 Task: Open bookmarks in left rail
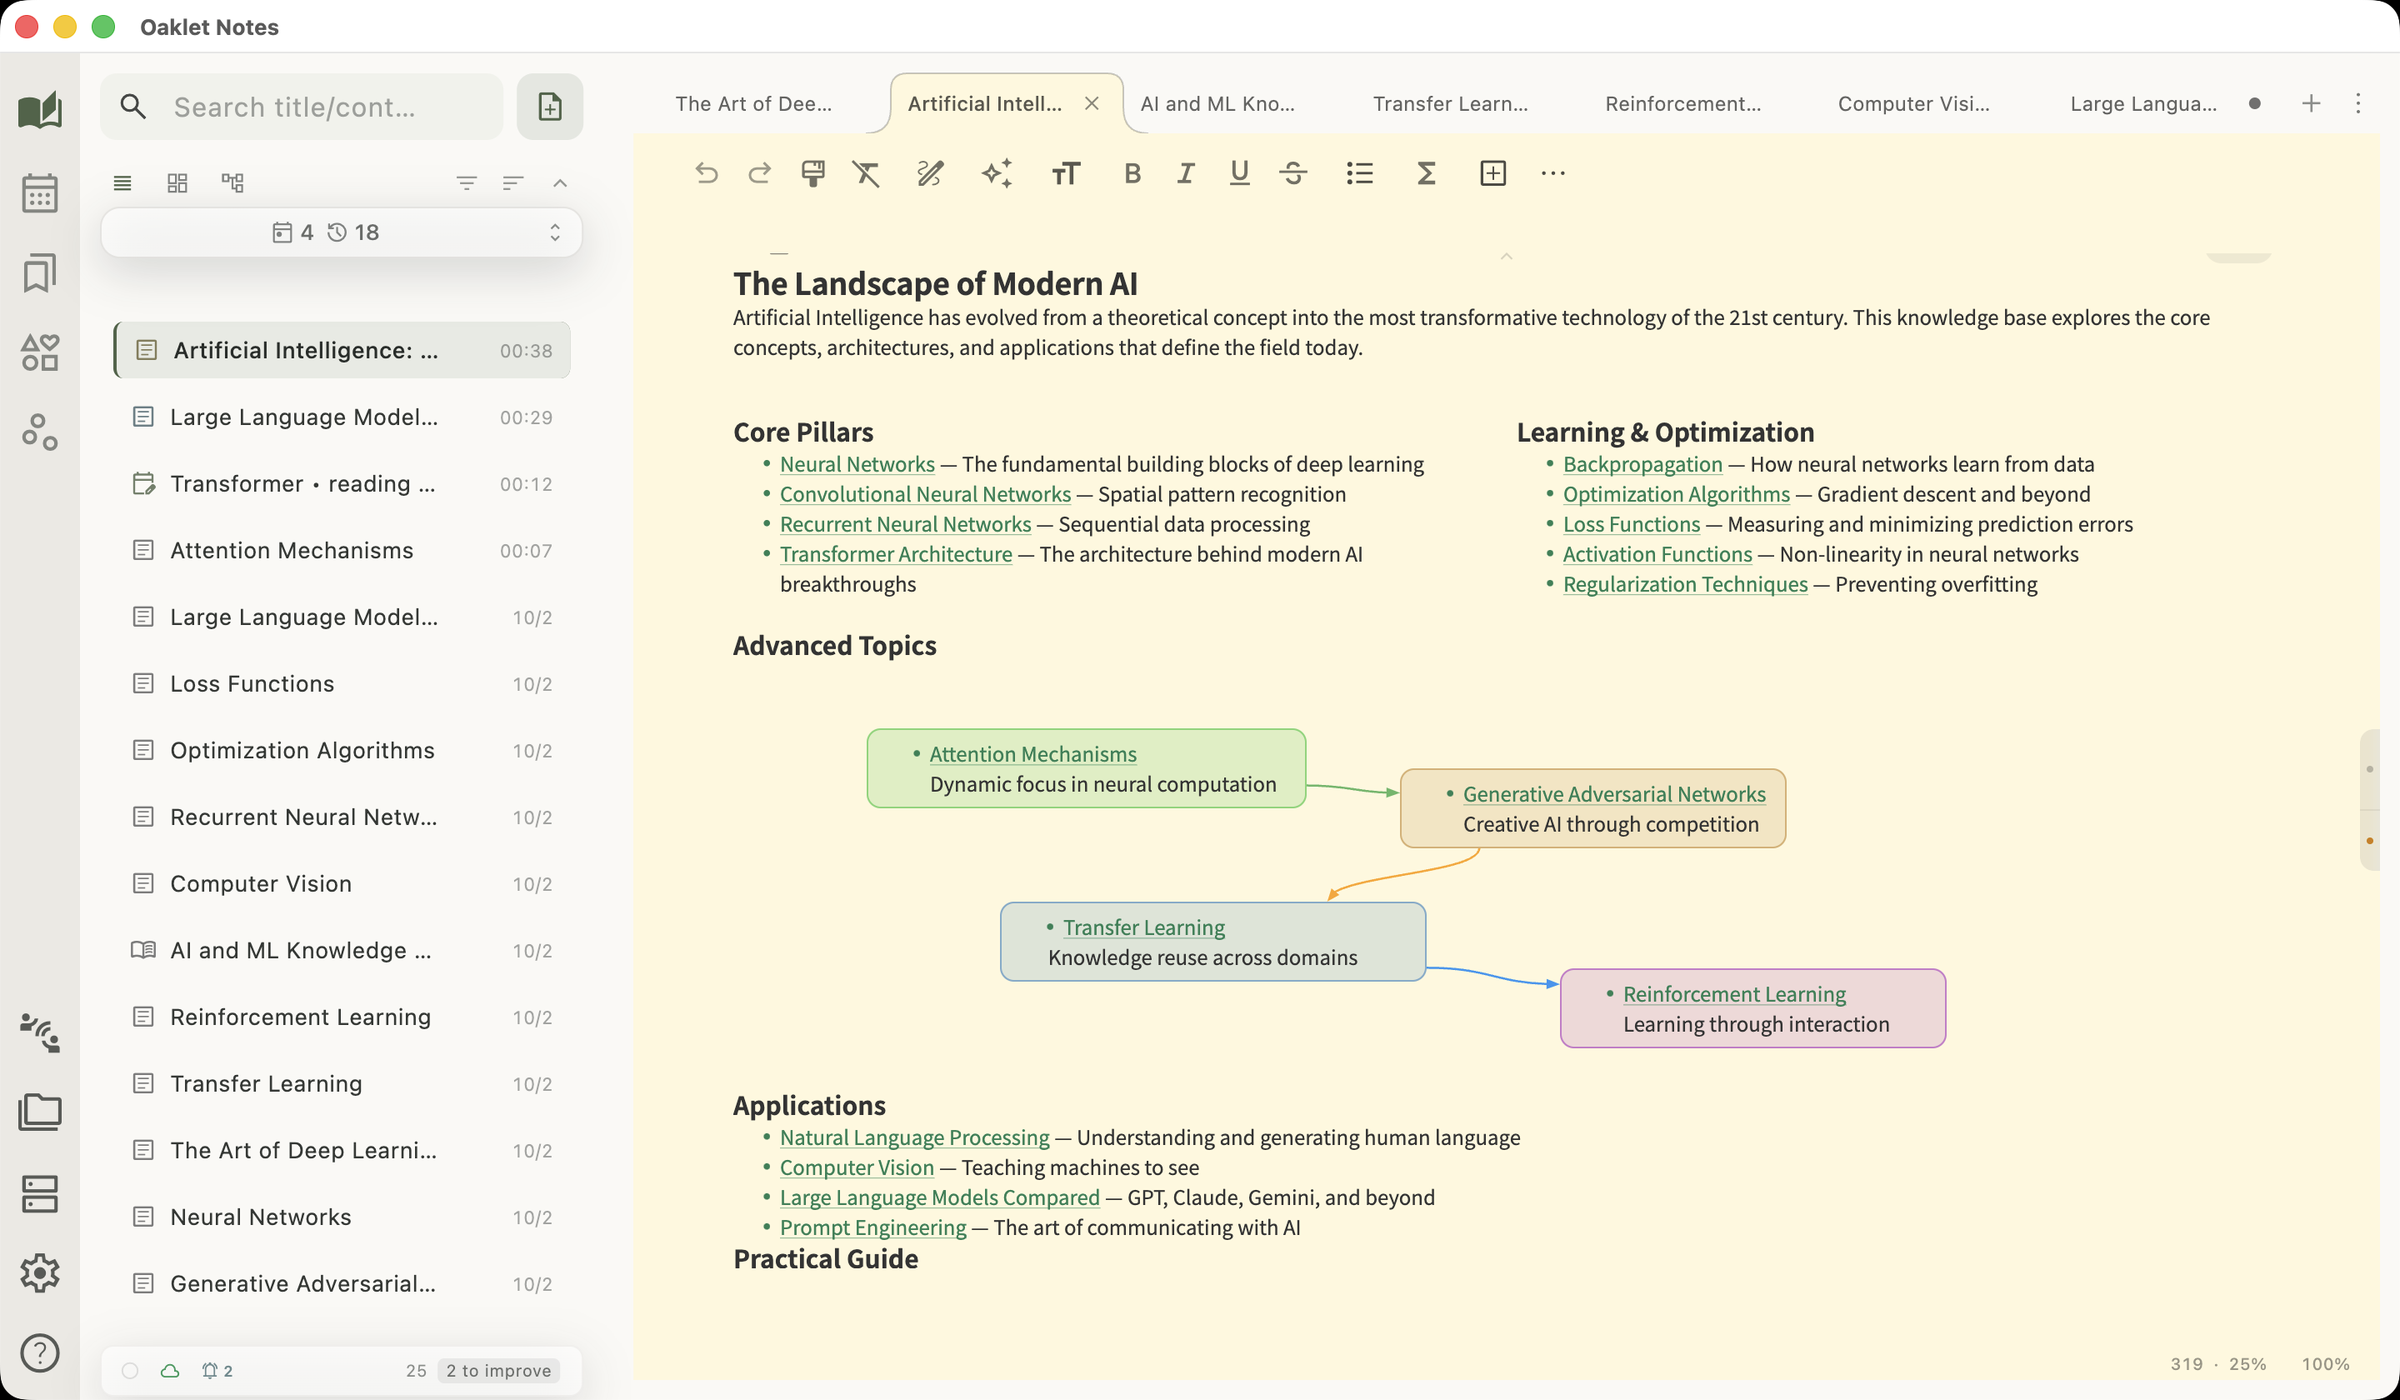coord(40,272)
